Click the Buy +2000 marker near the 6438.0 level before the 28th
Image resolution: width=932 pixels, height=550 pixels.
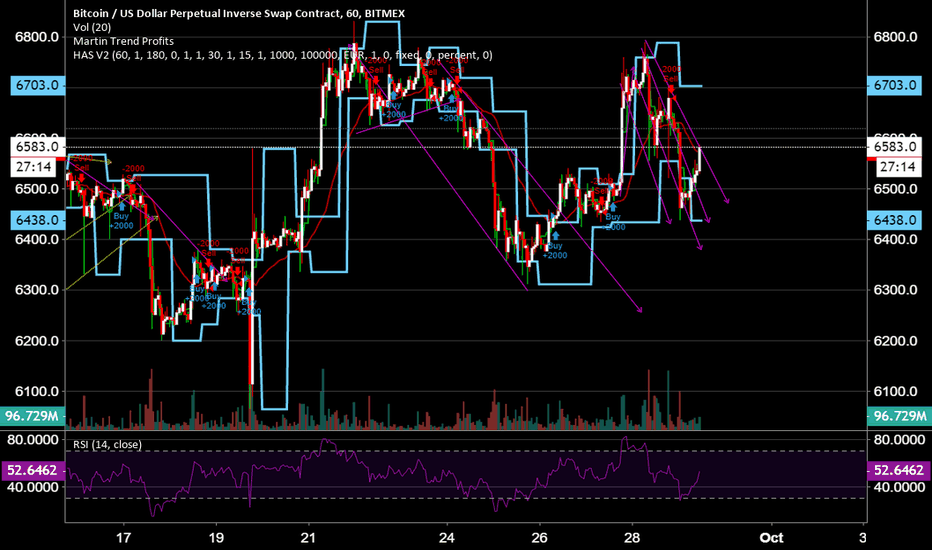point(612,218)
